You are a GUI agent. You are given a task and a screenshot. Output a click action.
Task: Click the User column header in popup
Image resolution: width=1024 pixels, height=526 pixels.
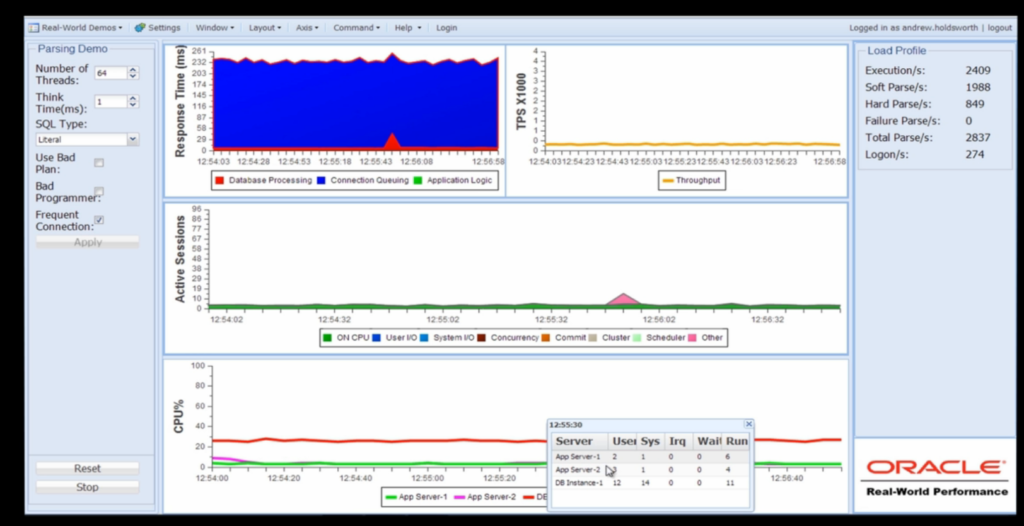[x=622, y=442]
